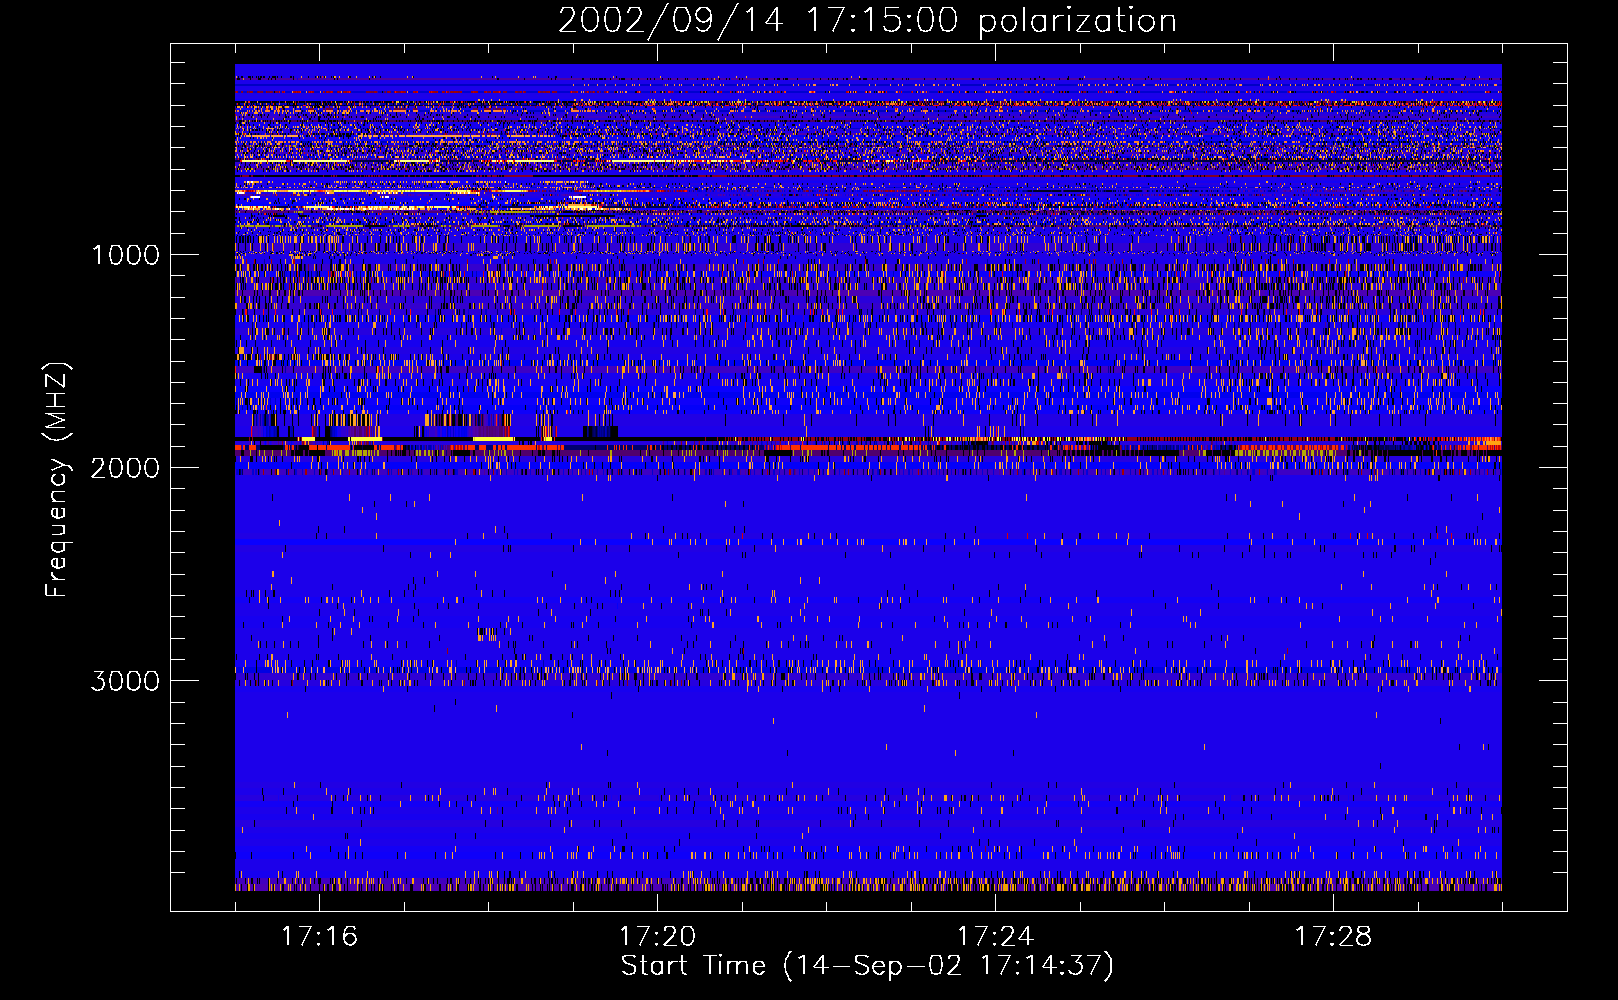Image resolution: width=1618 pixels, height=1000 pixels.
Task: Click the 3000 frequency tick label
Action: 125,681
